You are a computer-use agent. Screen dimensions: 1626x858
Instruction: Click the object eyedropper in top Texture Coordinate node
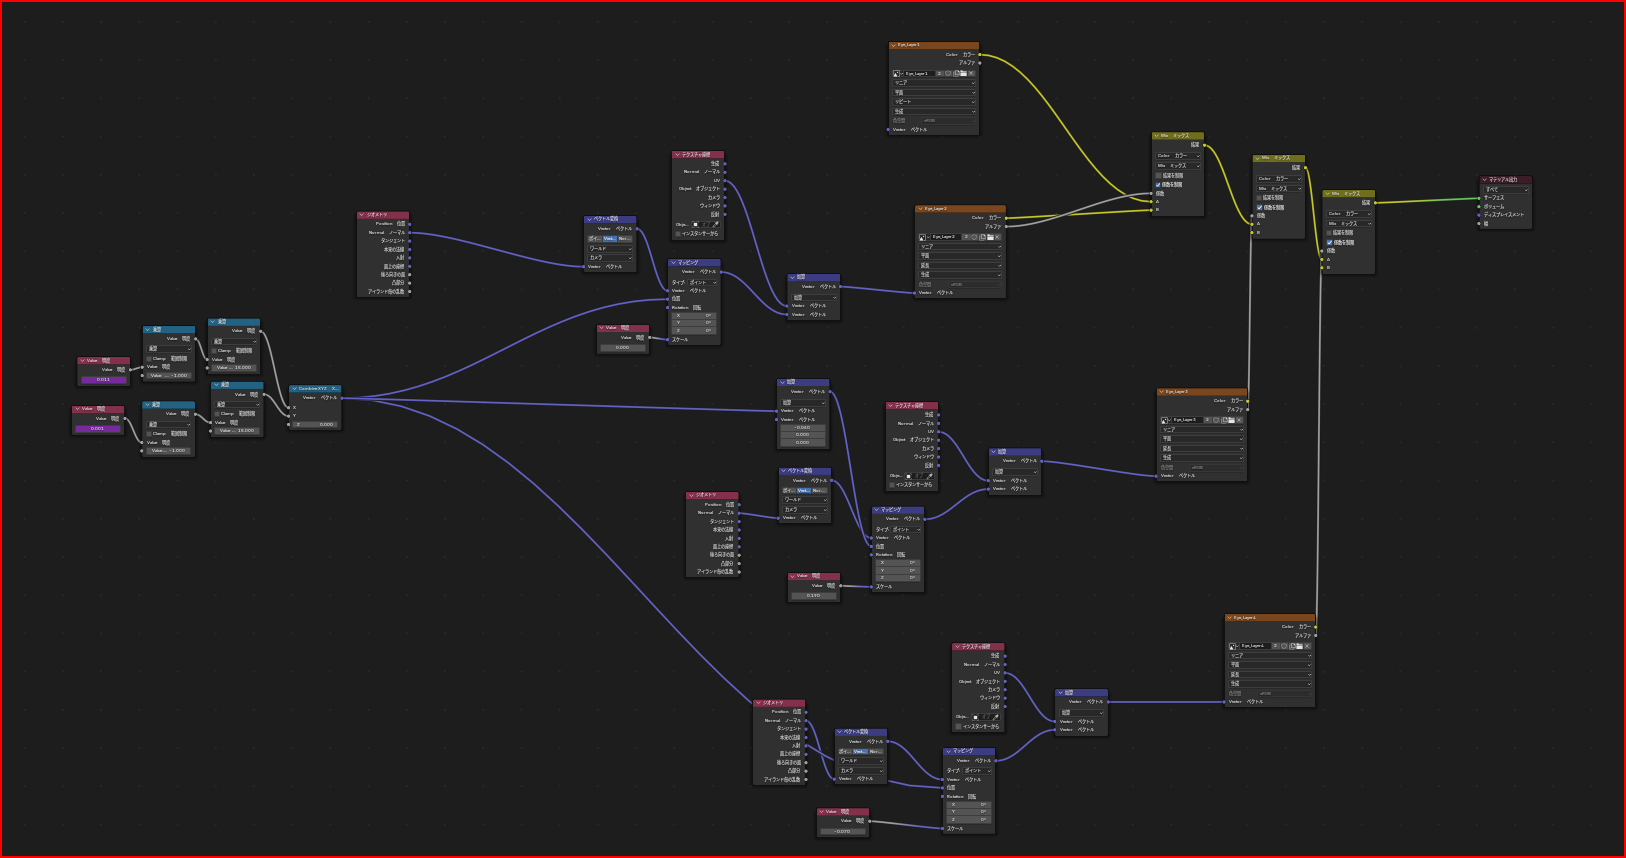[716, 224]
